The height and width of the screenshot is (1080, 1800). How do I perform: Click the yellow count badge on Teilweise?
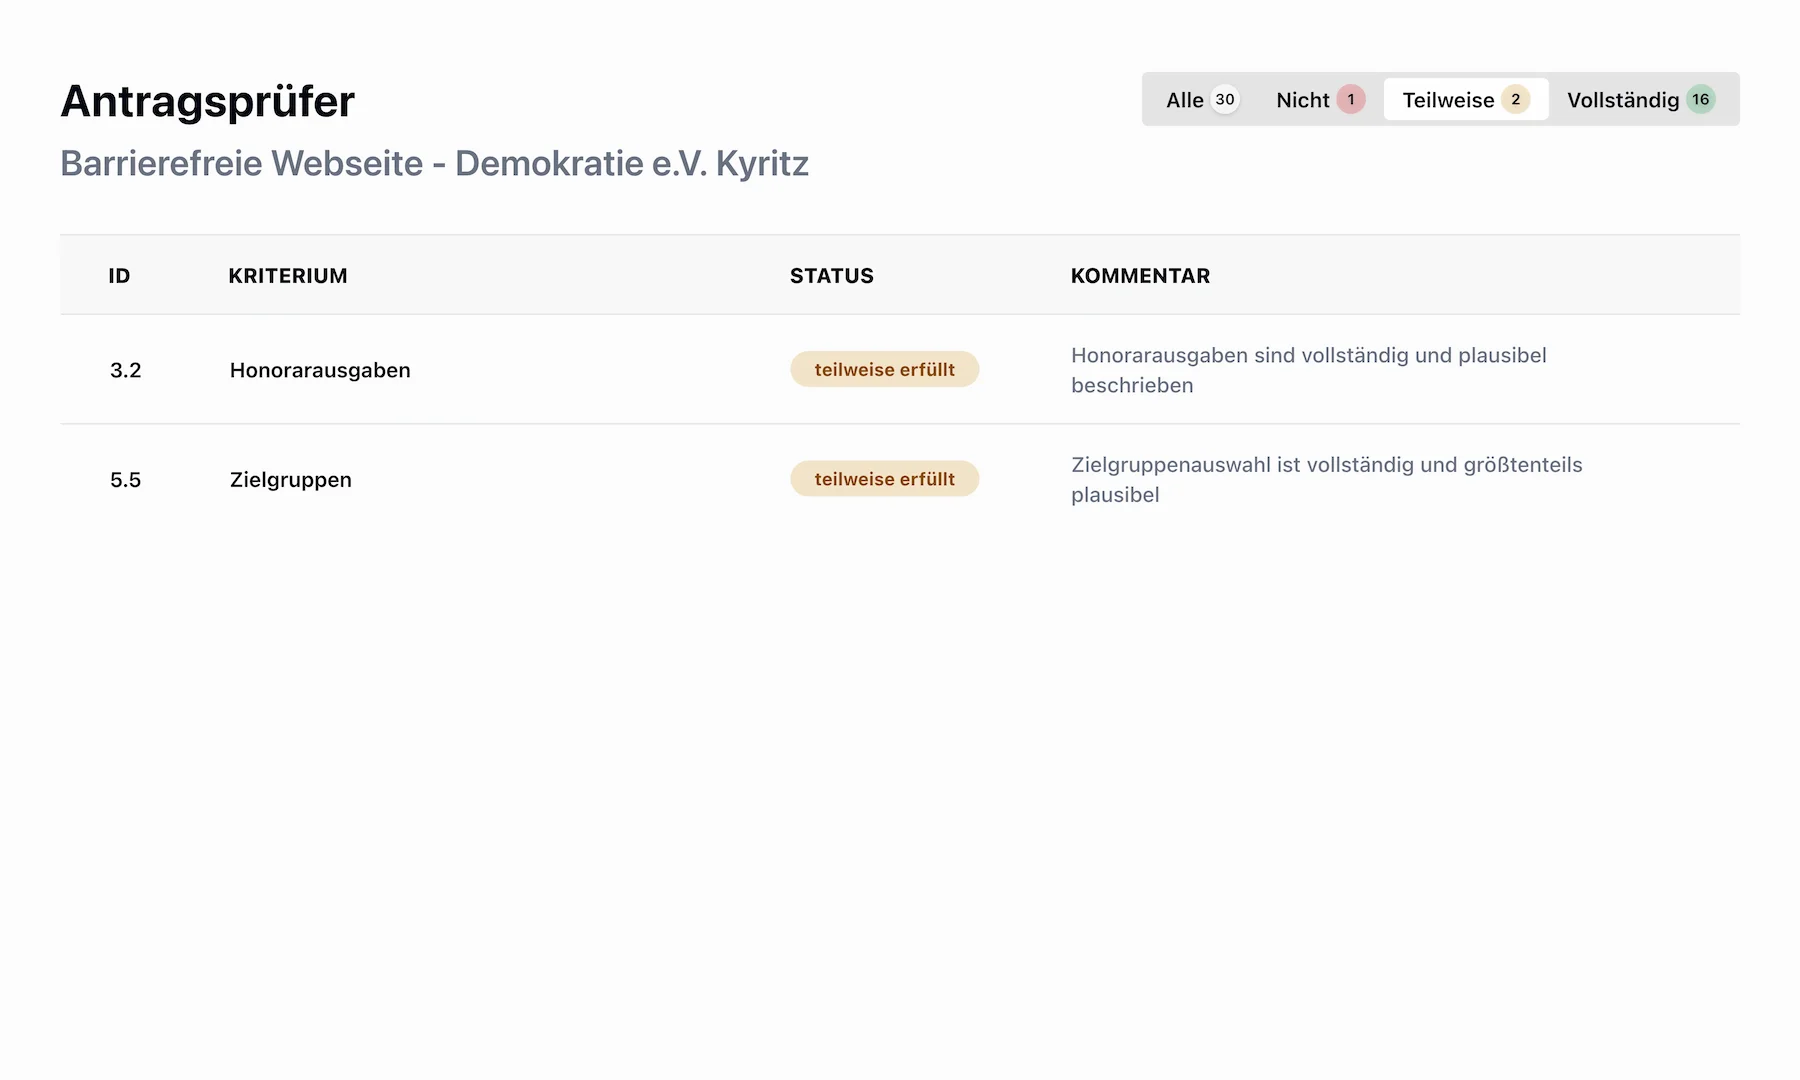1516,100
